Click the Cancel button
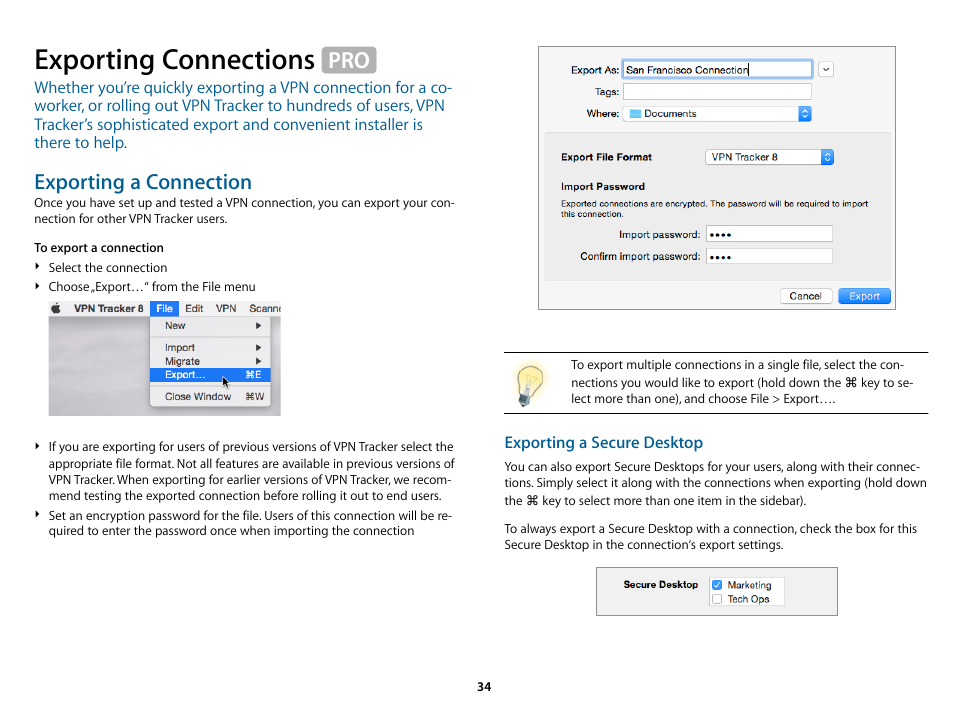 pos(806,296)
